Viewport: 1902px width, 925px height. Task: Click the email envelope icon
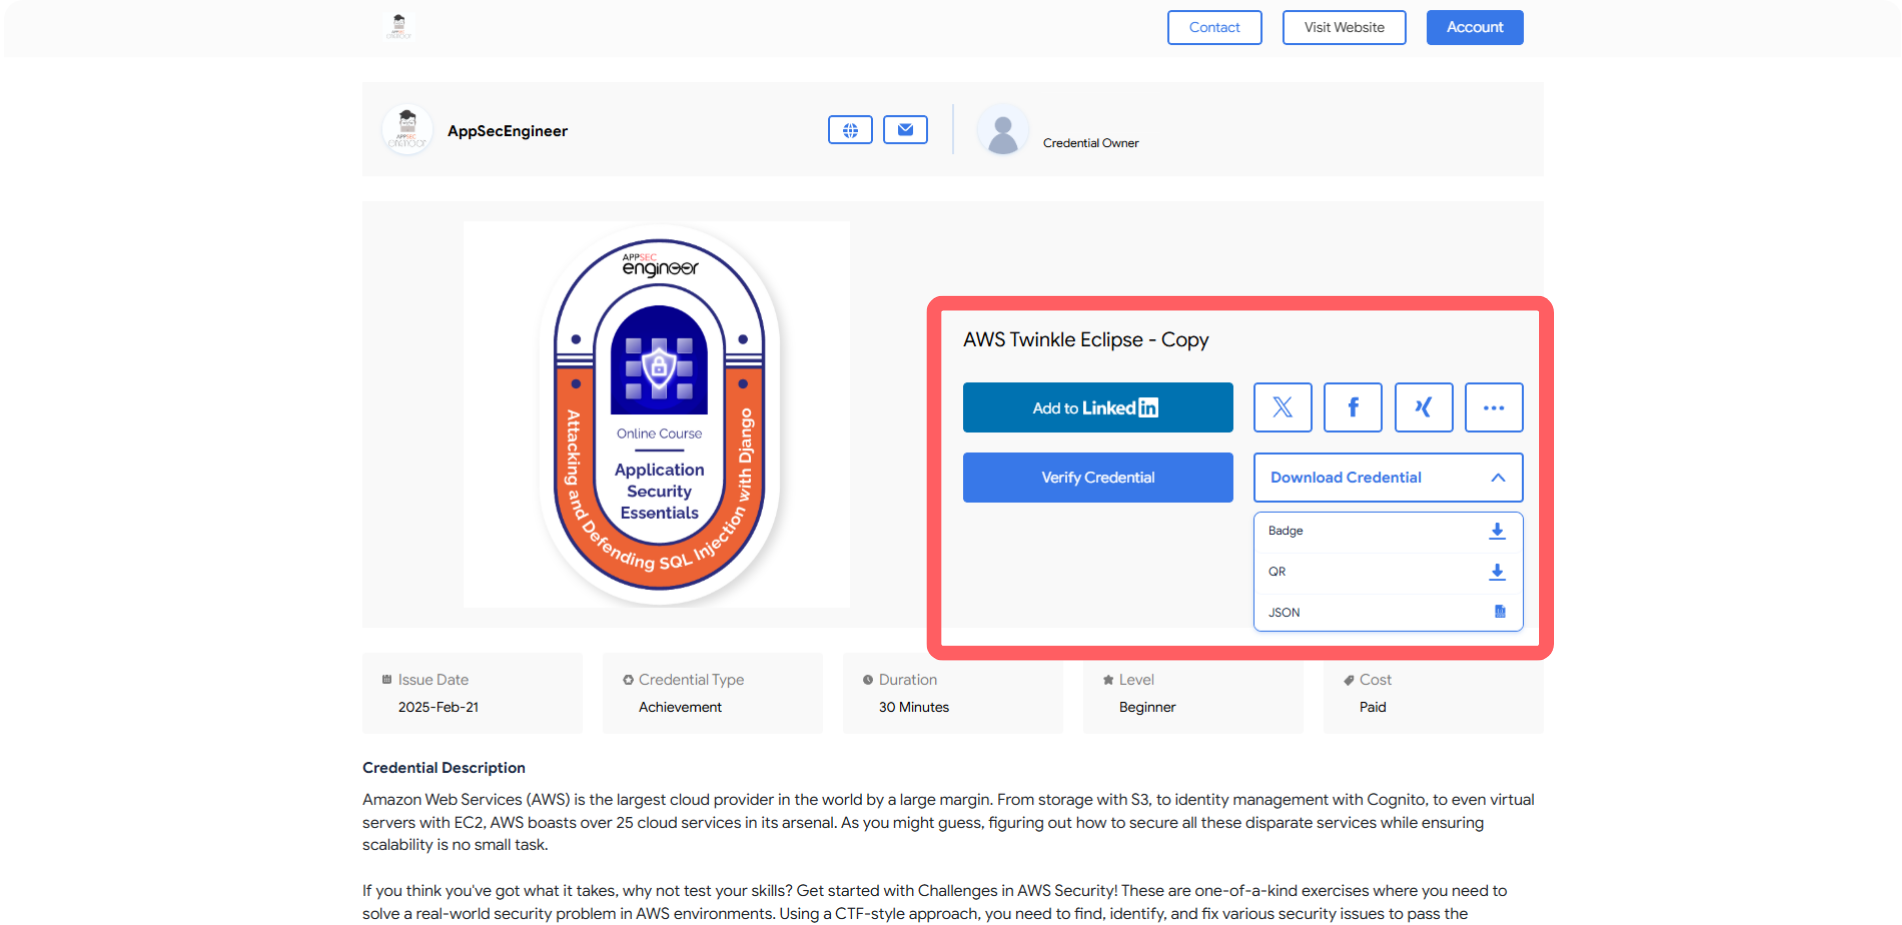coord(904,129)
